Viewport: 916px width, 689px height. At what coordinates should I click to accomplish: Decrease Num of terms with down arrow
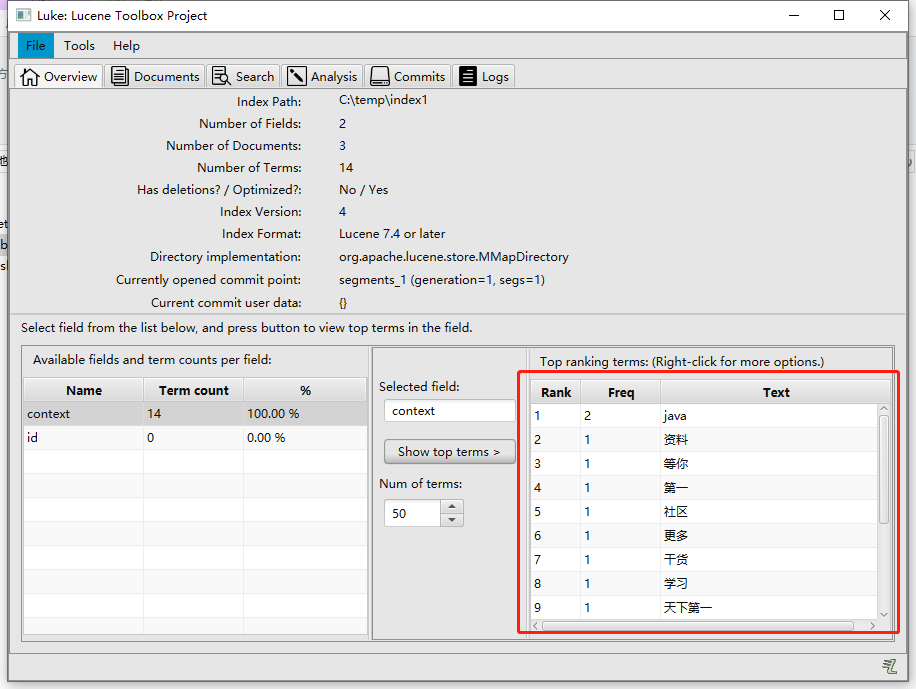point(452,520)
